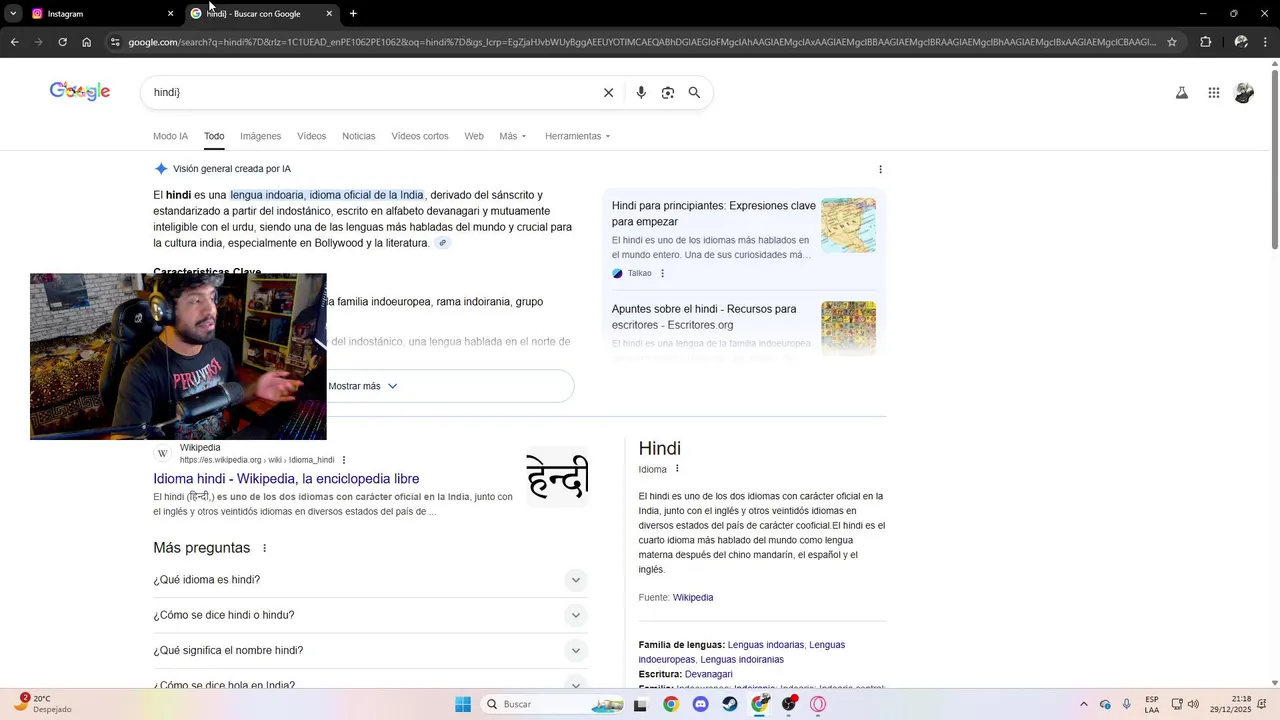Viewport: 1280px width, 720px height.
Task: Open the 'Herramientas' dropdown
Action: [x=578, y=136]
